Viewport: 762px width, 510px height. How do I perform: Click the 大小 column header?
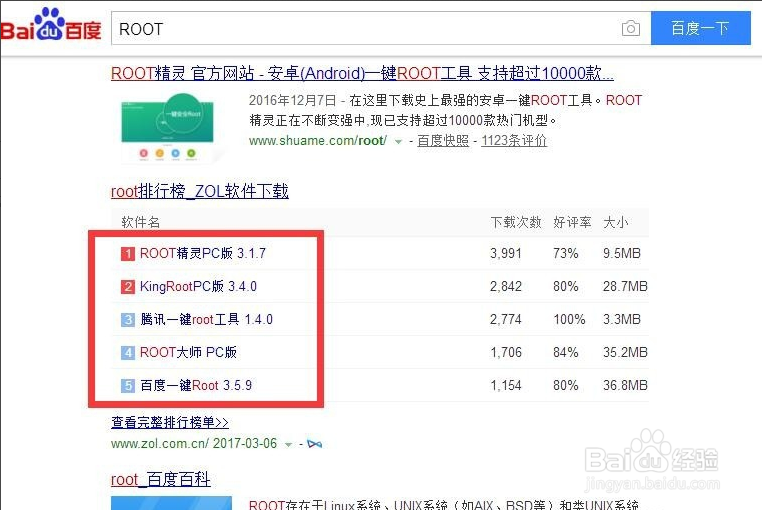pyautogui.click(x=616, y=222)
